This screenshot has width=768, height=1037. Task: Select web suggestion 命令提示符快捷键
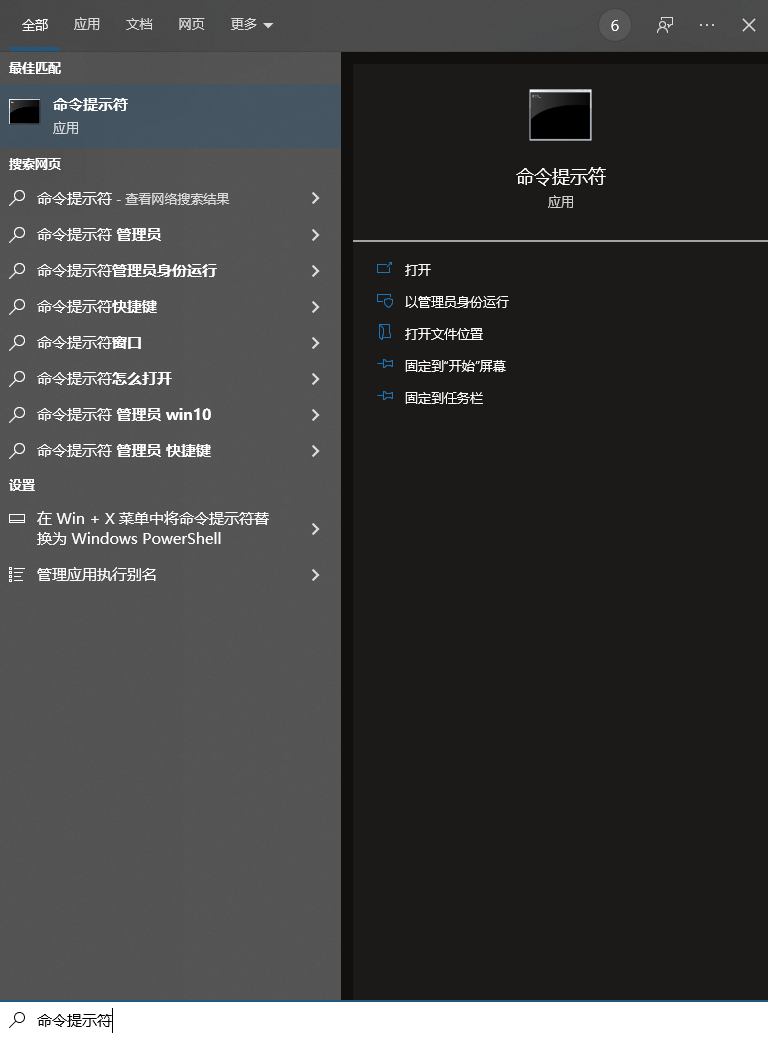tap(171, 307)
